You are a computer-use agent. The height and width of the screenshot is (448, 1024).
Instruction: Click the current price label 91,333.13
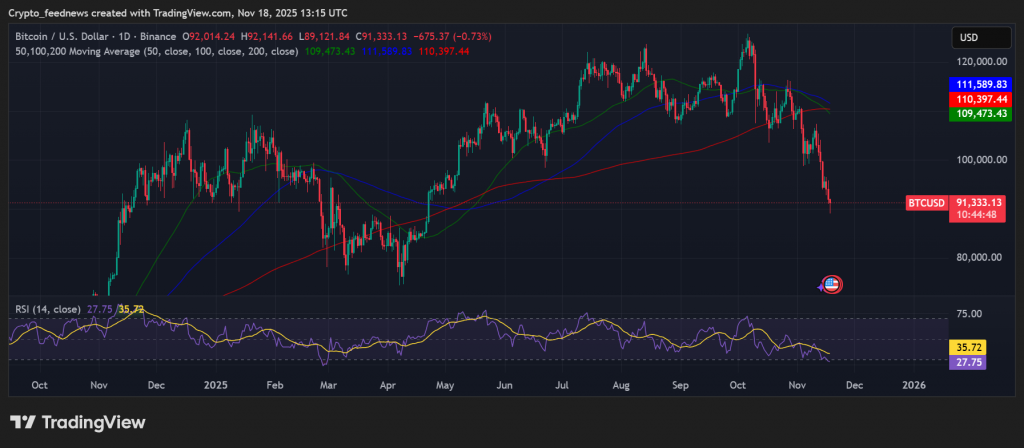(979, 202)
